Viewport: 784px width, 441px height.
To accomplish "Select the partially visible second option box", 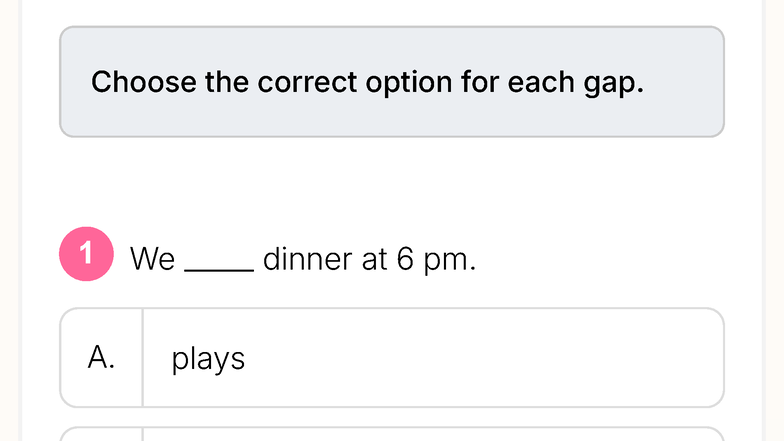I will tap(392, 434).
